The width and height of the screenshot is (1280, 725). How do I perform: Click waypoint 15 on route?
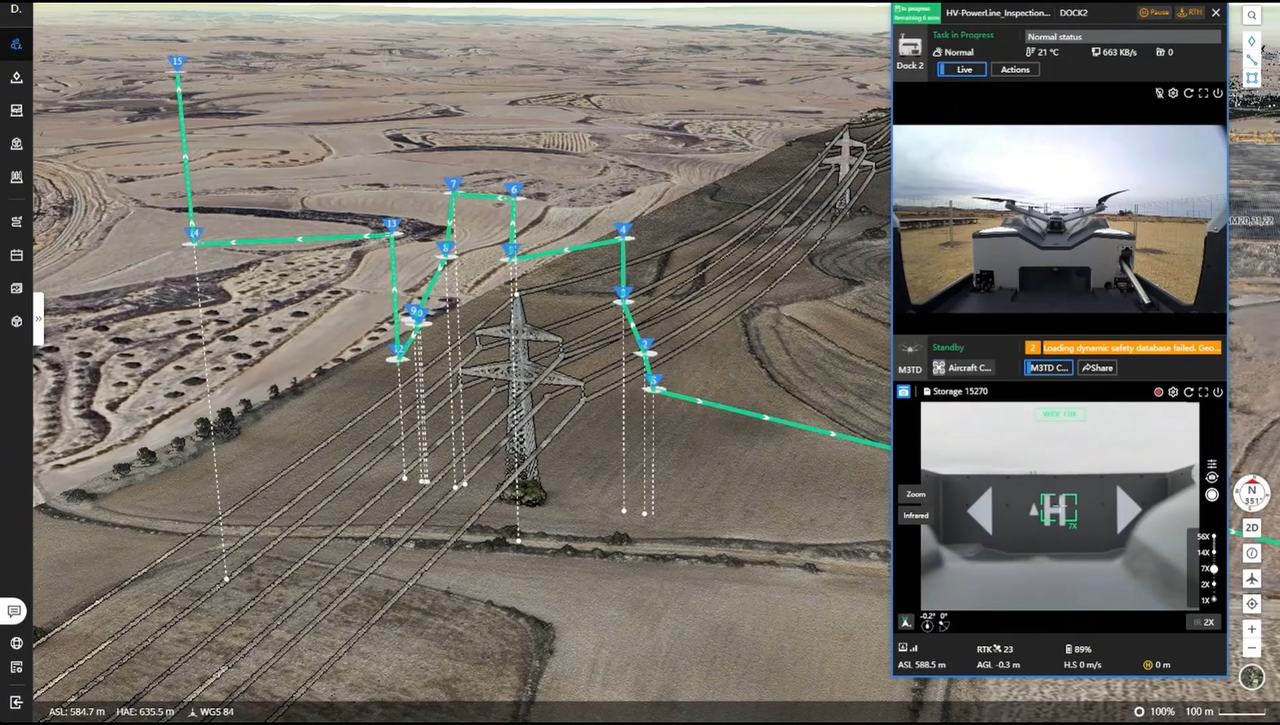177,62
